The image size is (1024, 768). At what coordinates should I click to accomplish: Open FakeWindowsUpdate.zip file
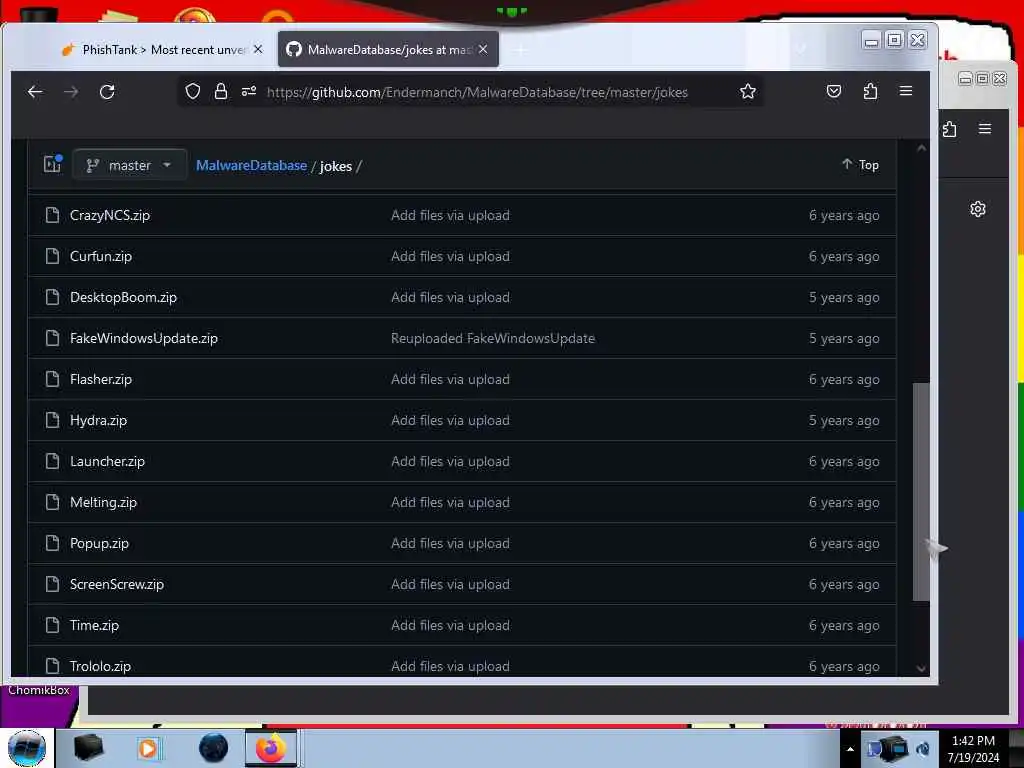click(x=144, y=338)
